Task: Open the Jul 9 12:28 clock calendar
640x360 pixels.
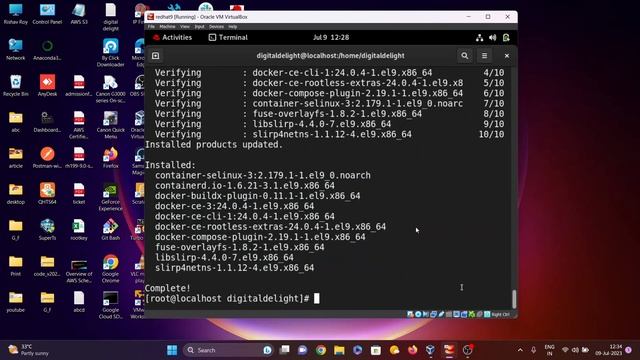Action: (331, 38)
